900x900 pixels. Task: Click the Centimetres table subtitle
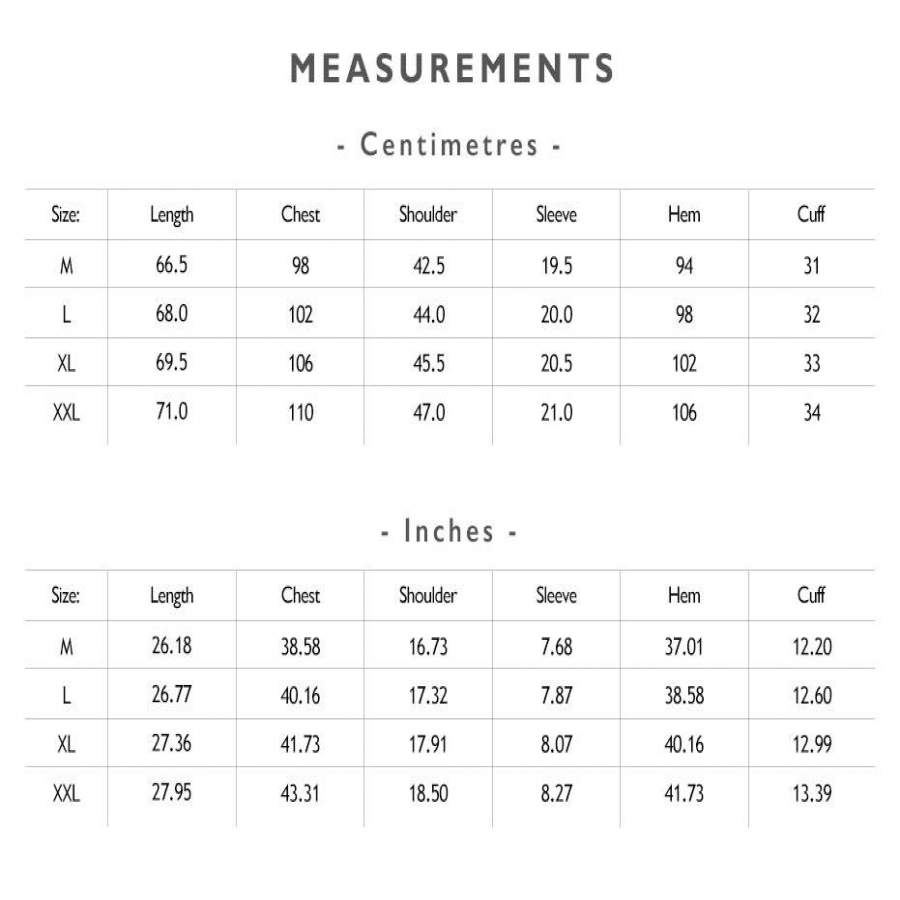(449, 145)
